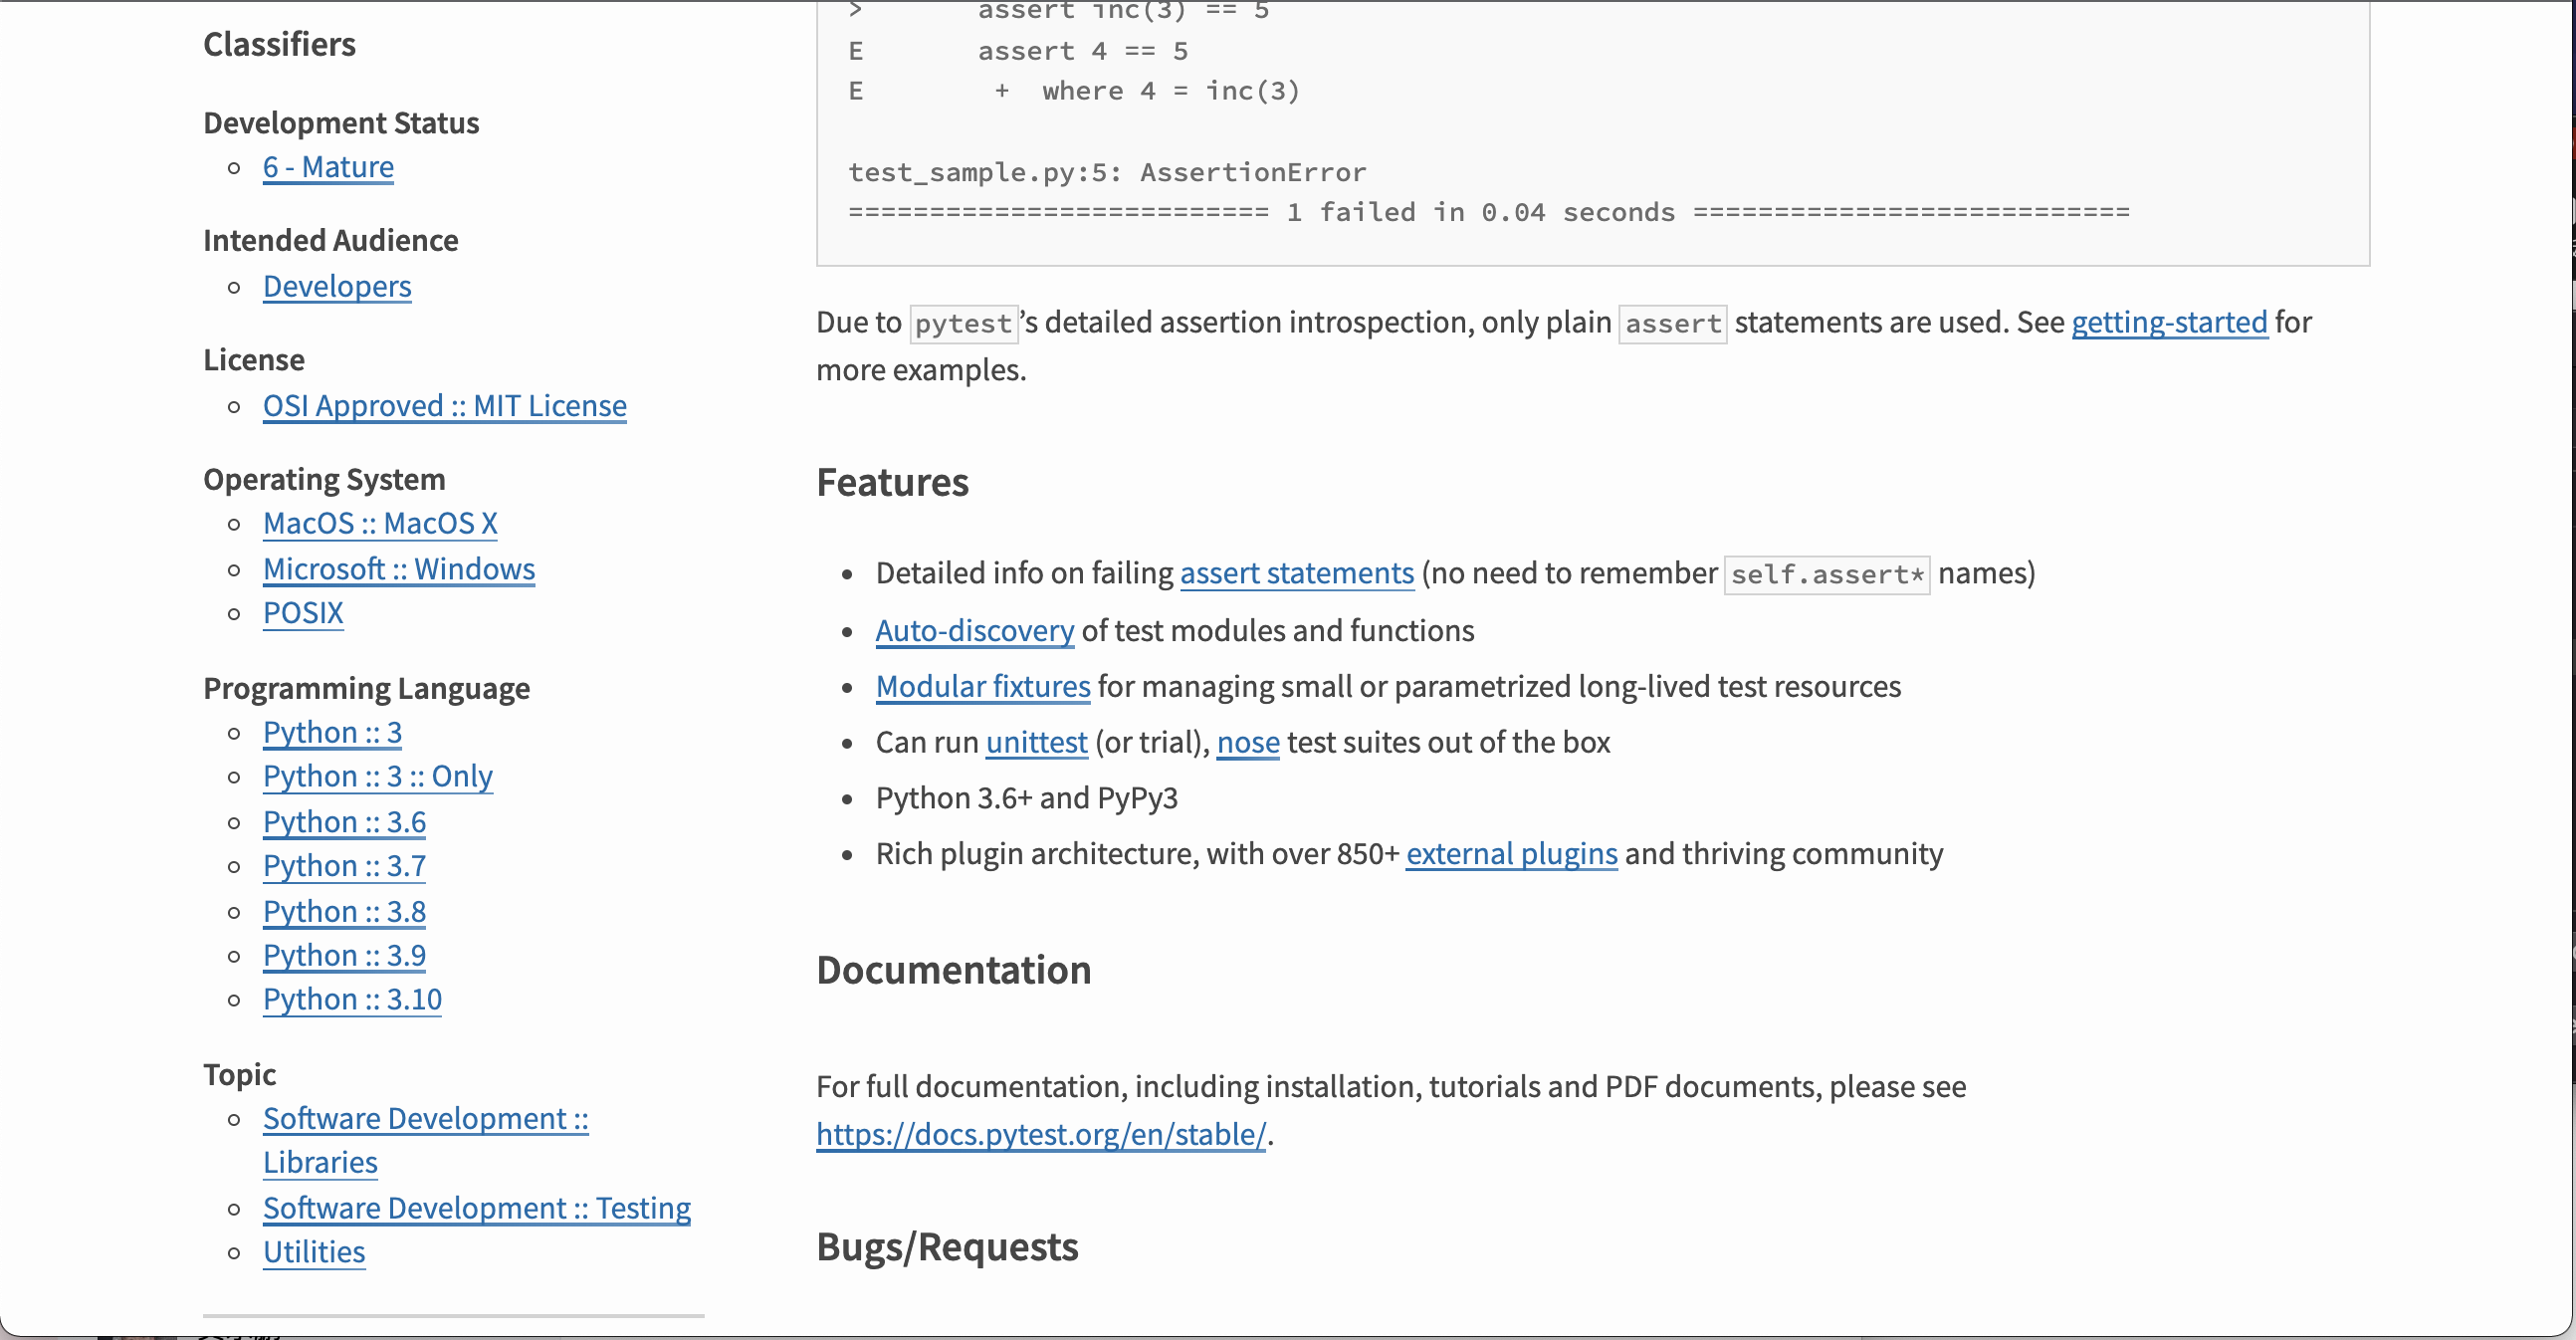
Task: Click the POSIX operating system link
Action: pos(303,613)
